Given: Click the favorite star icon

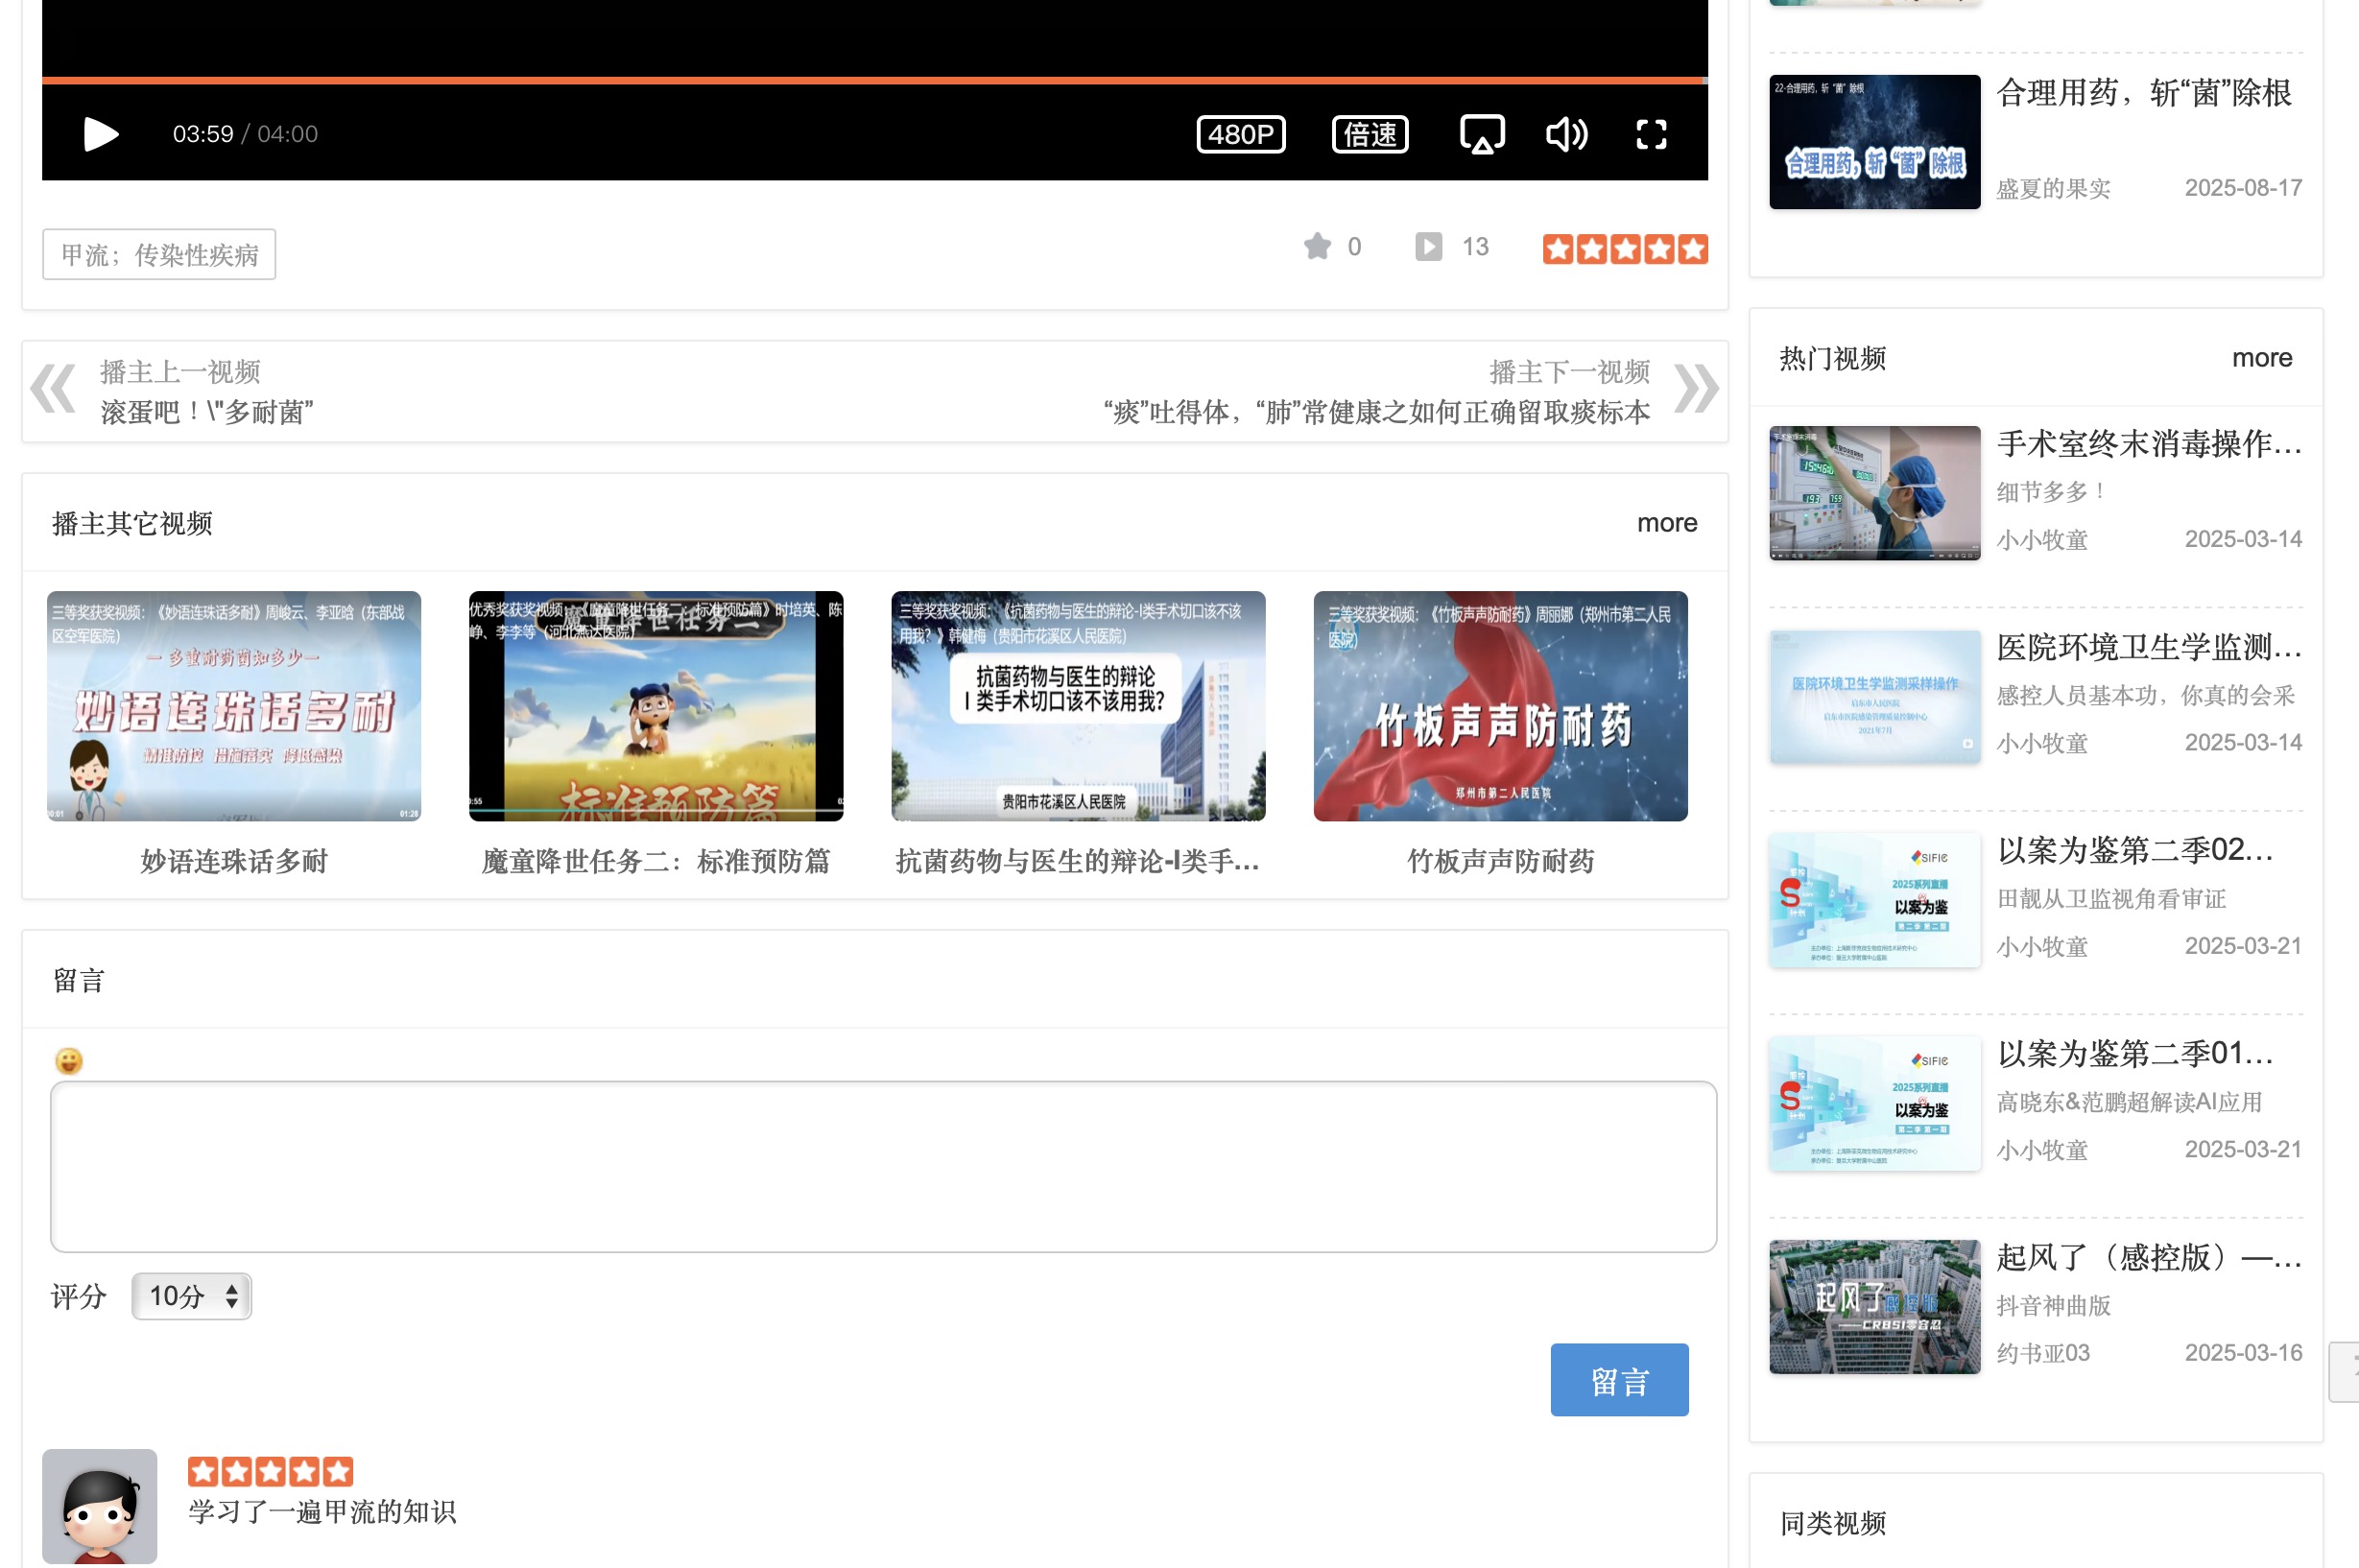Looking at the screenshot, I should point(1317,246).
